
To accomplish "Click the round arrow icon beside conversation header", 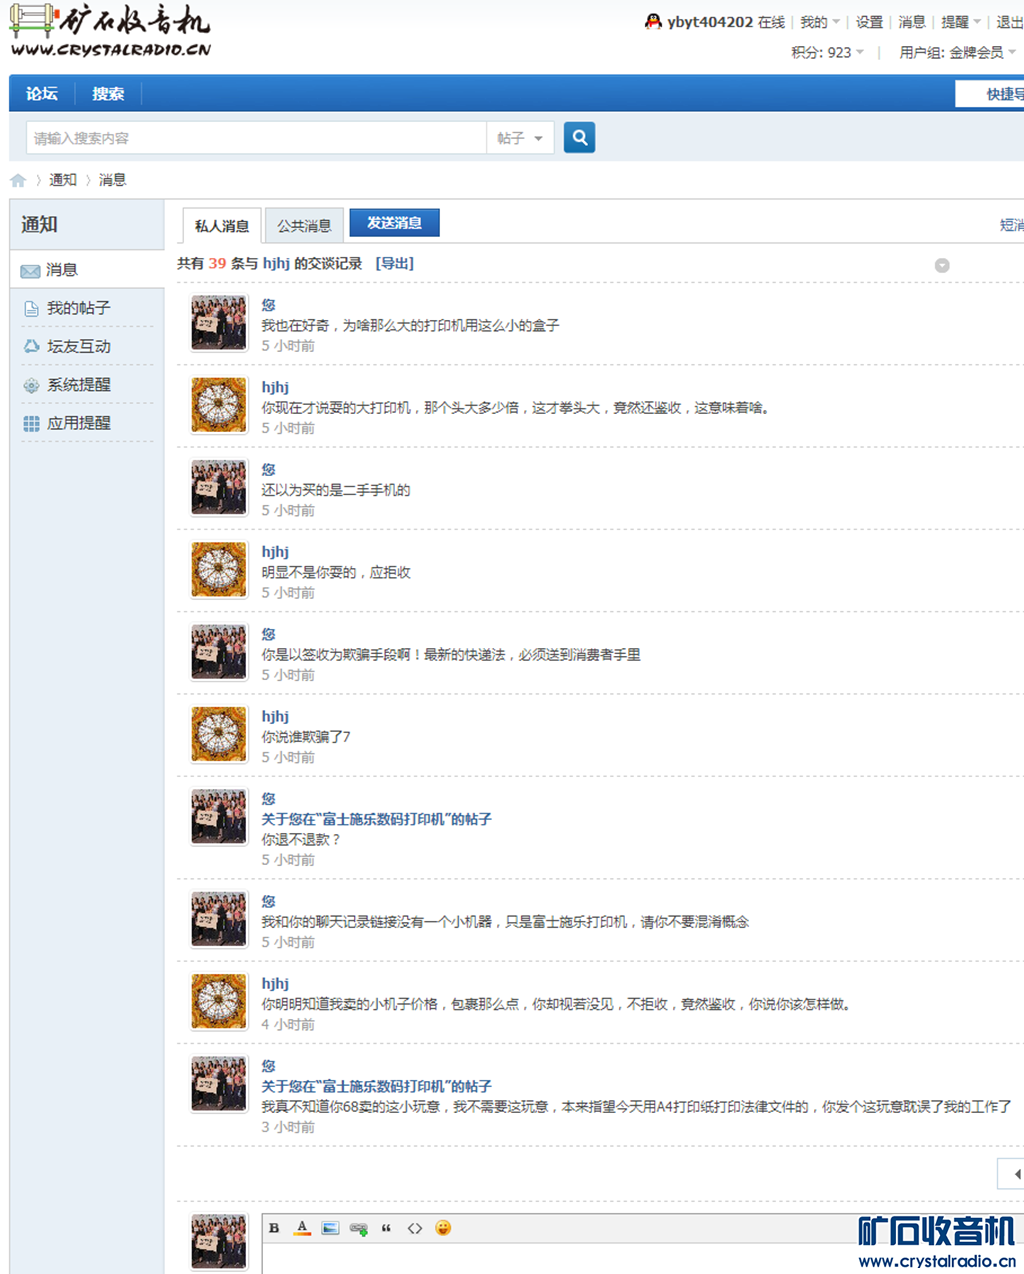I will point(942,265).
